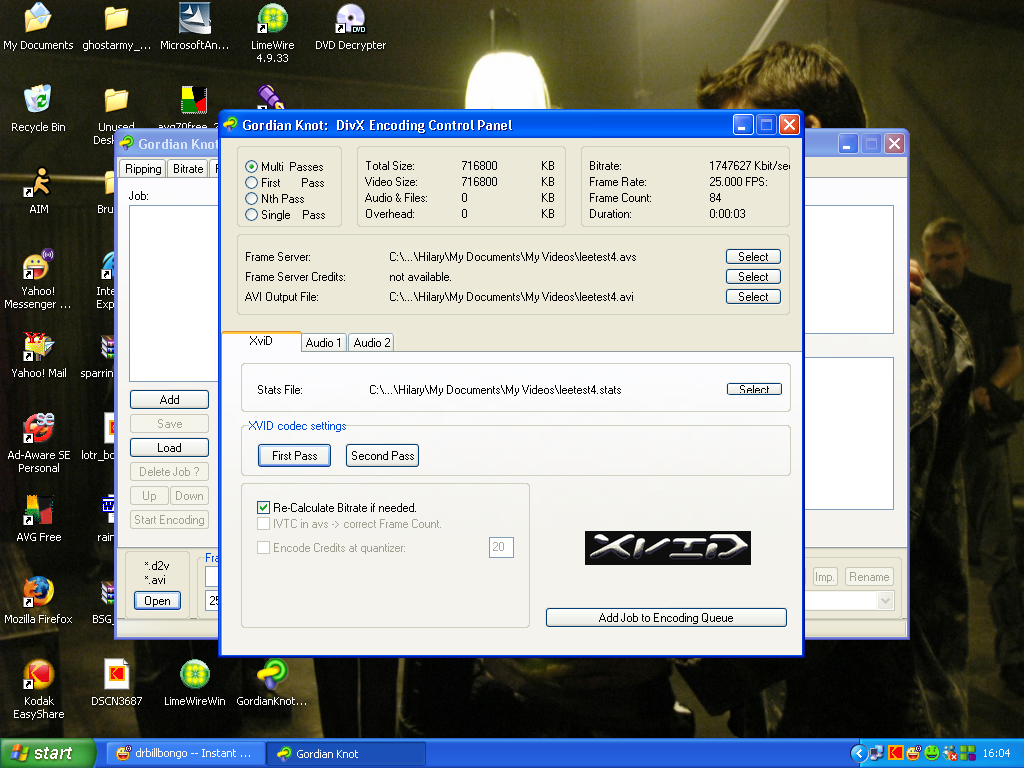The image size is (1024, 768).
Task: Choose the Single Pass radio option
Action: tap(252, 215)
